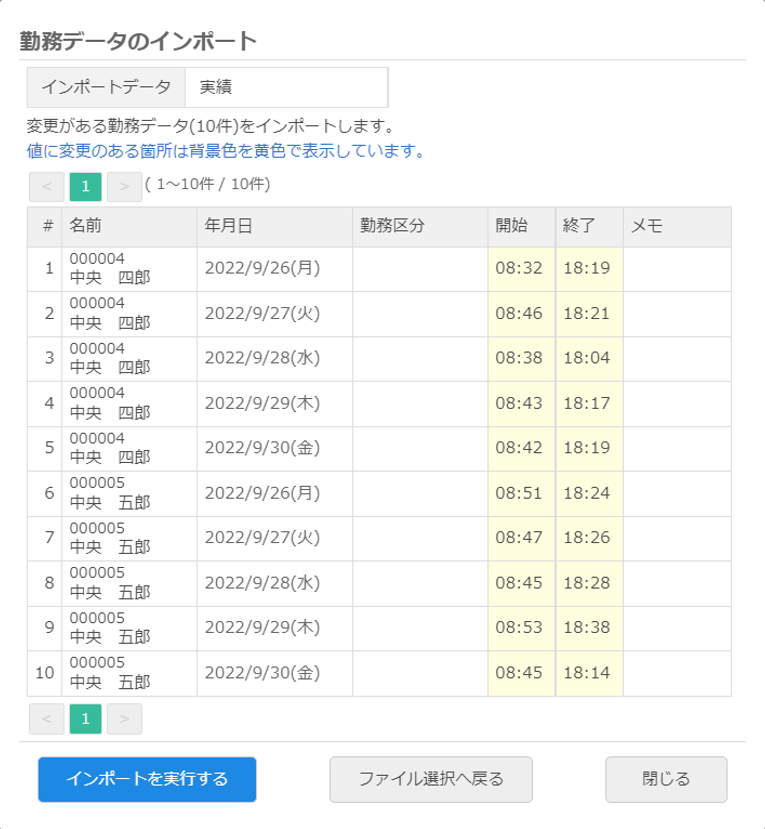
Task: Click the bottom previous-page arrow
Action: tap(44, 719)
